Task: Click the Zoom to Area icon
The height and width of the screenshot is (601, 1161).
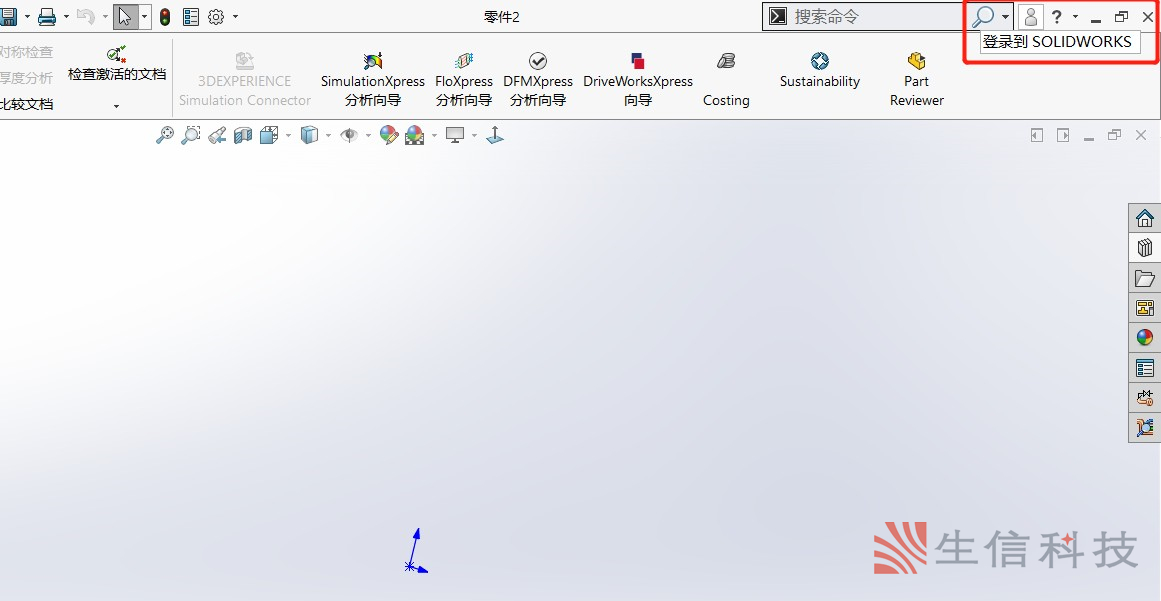Action: (x=190, y=135)
